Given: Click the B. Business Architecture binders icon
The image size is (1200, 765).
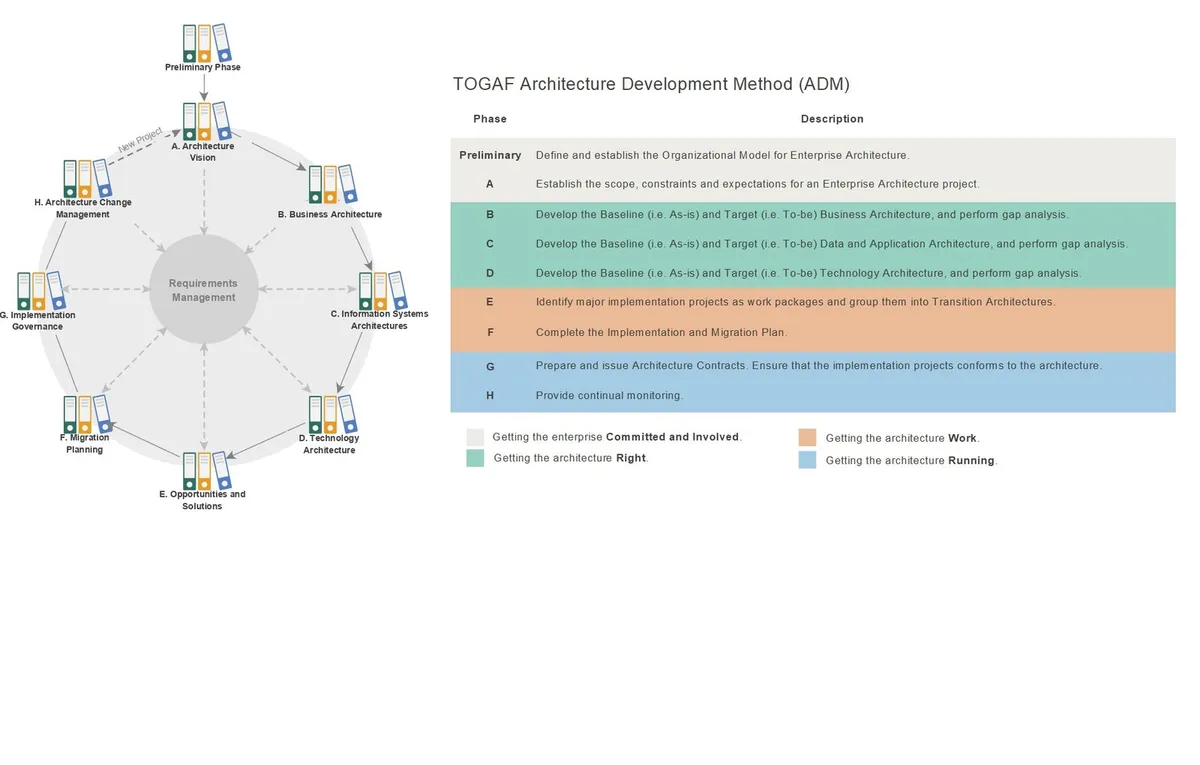Looking at the screenshot, I should [x=332, y=185].
